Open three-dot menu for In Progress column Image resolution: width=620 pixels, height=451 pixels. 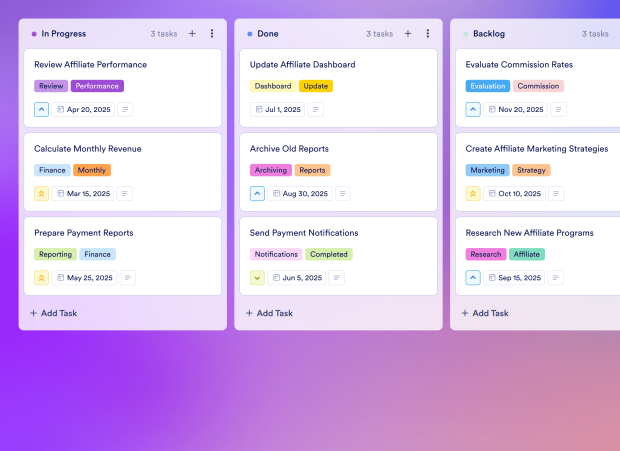pos(212,34)
